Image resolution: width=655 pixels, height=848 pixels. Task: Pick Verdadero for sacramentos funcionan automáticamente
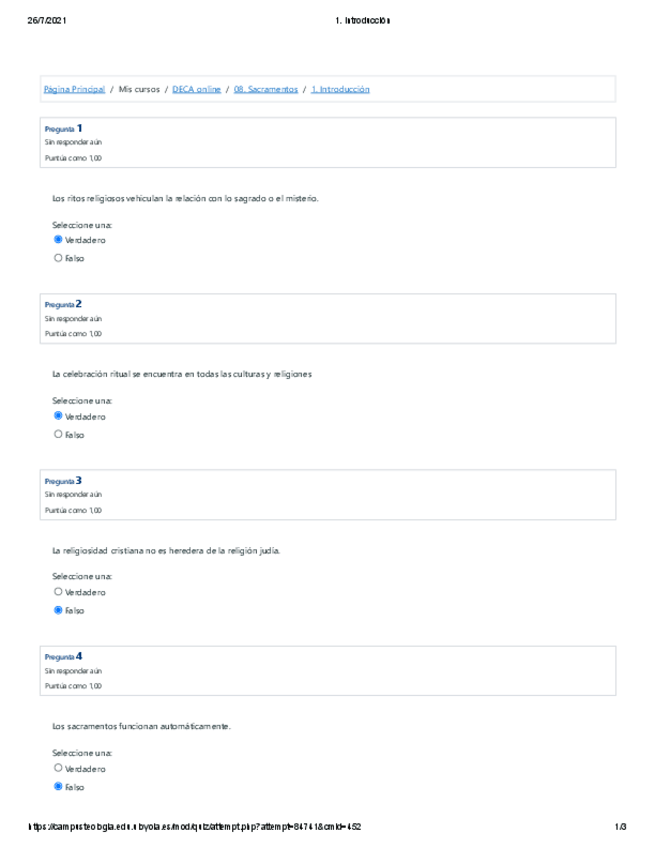[58, 768]
